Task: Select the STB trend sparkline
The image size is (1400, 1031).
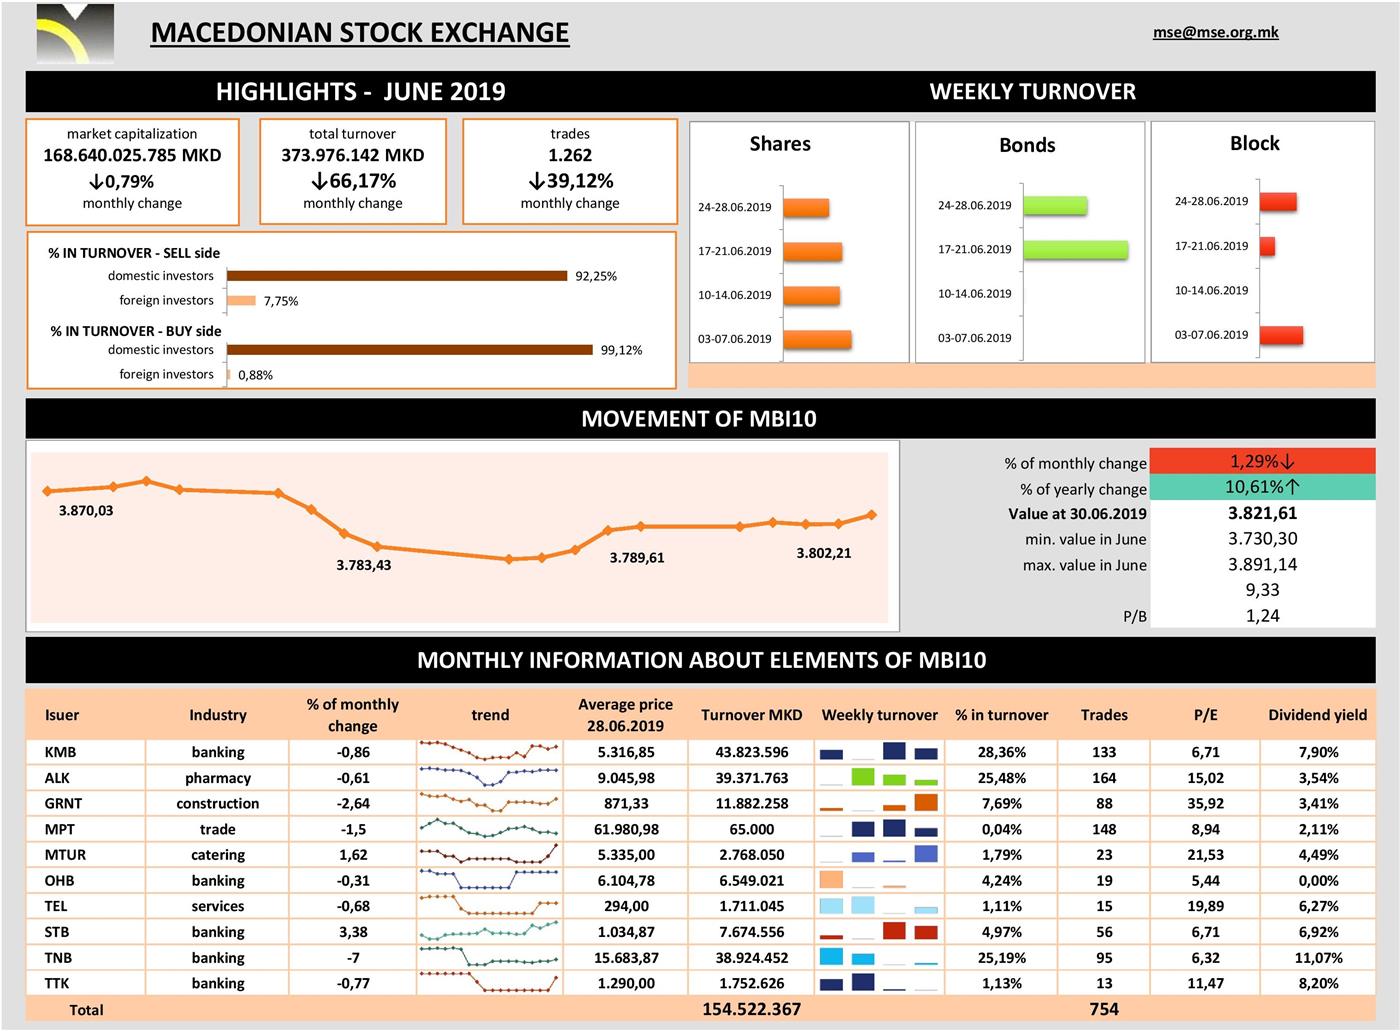Action: tap(489, 931)
